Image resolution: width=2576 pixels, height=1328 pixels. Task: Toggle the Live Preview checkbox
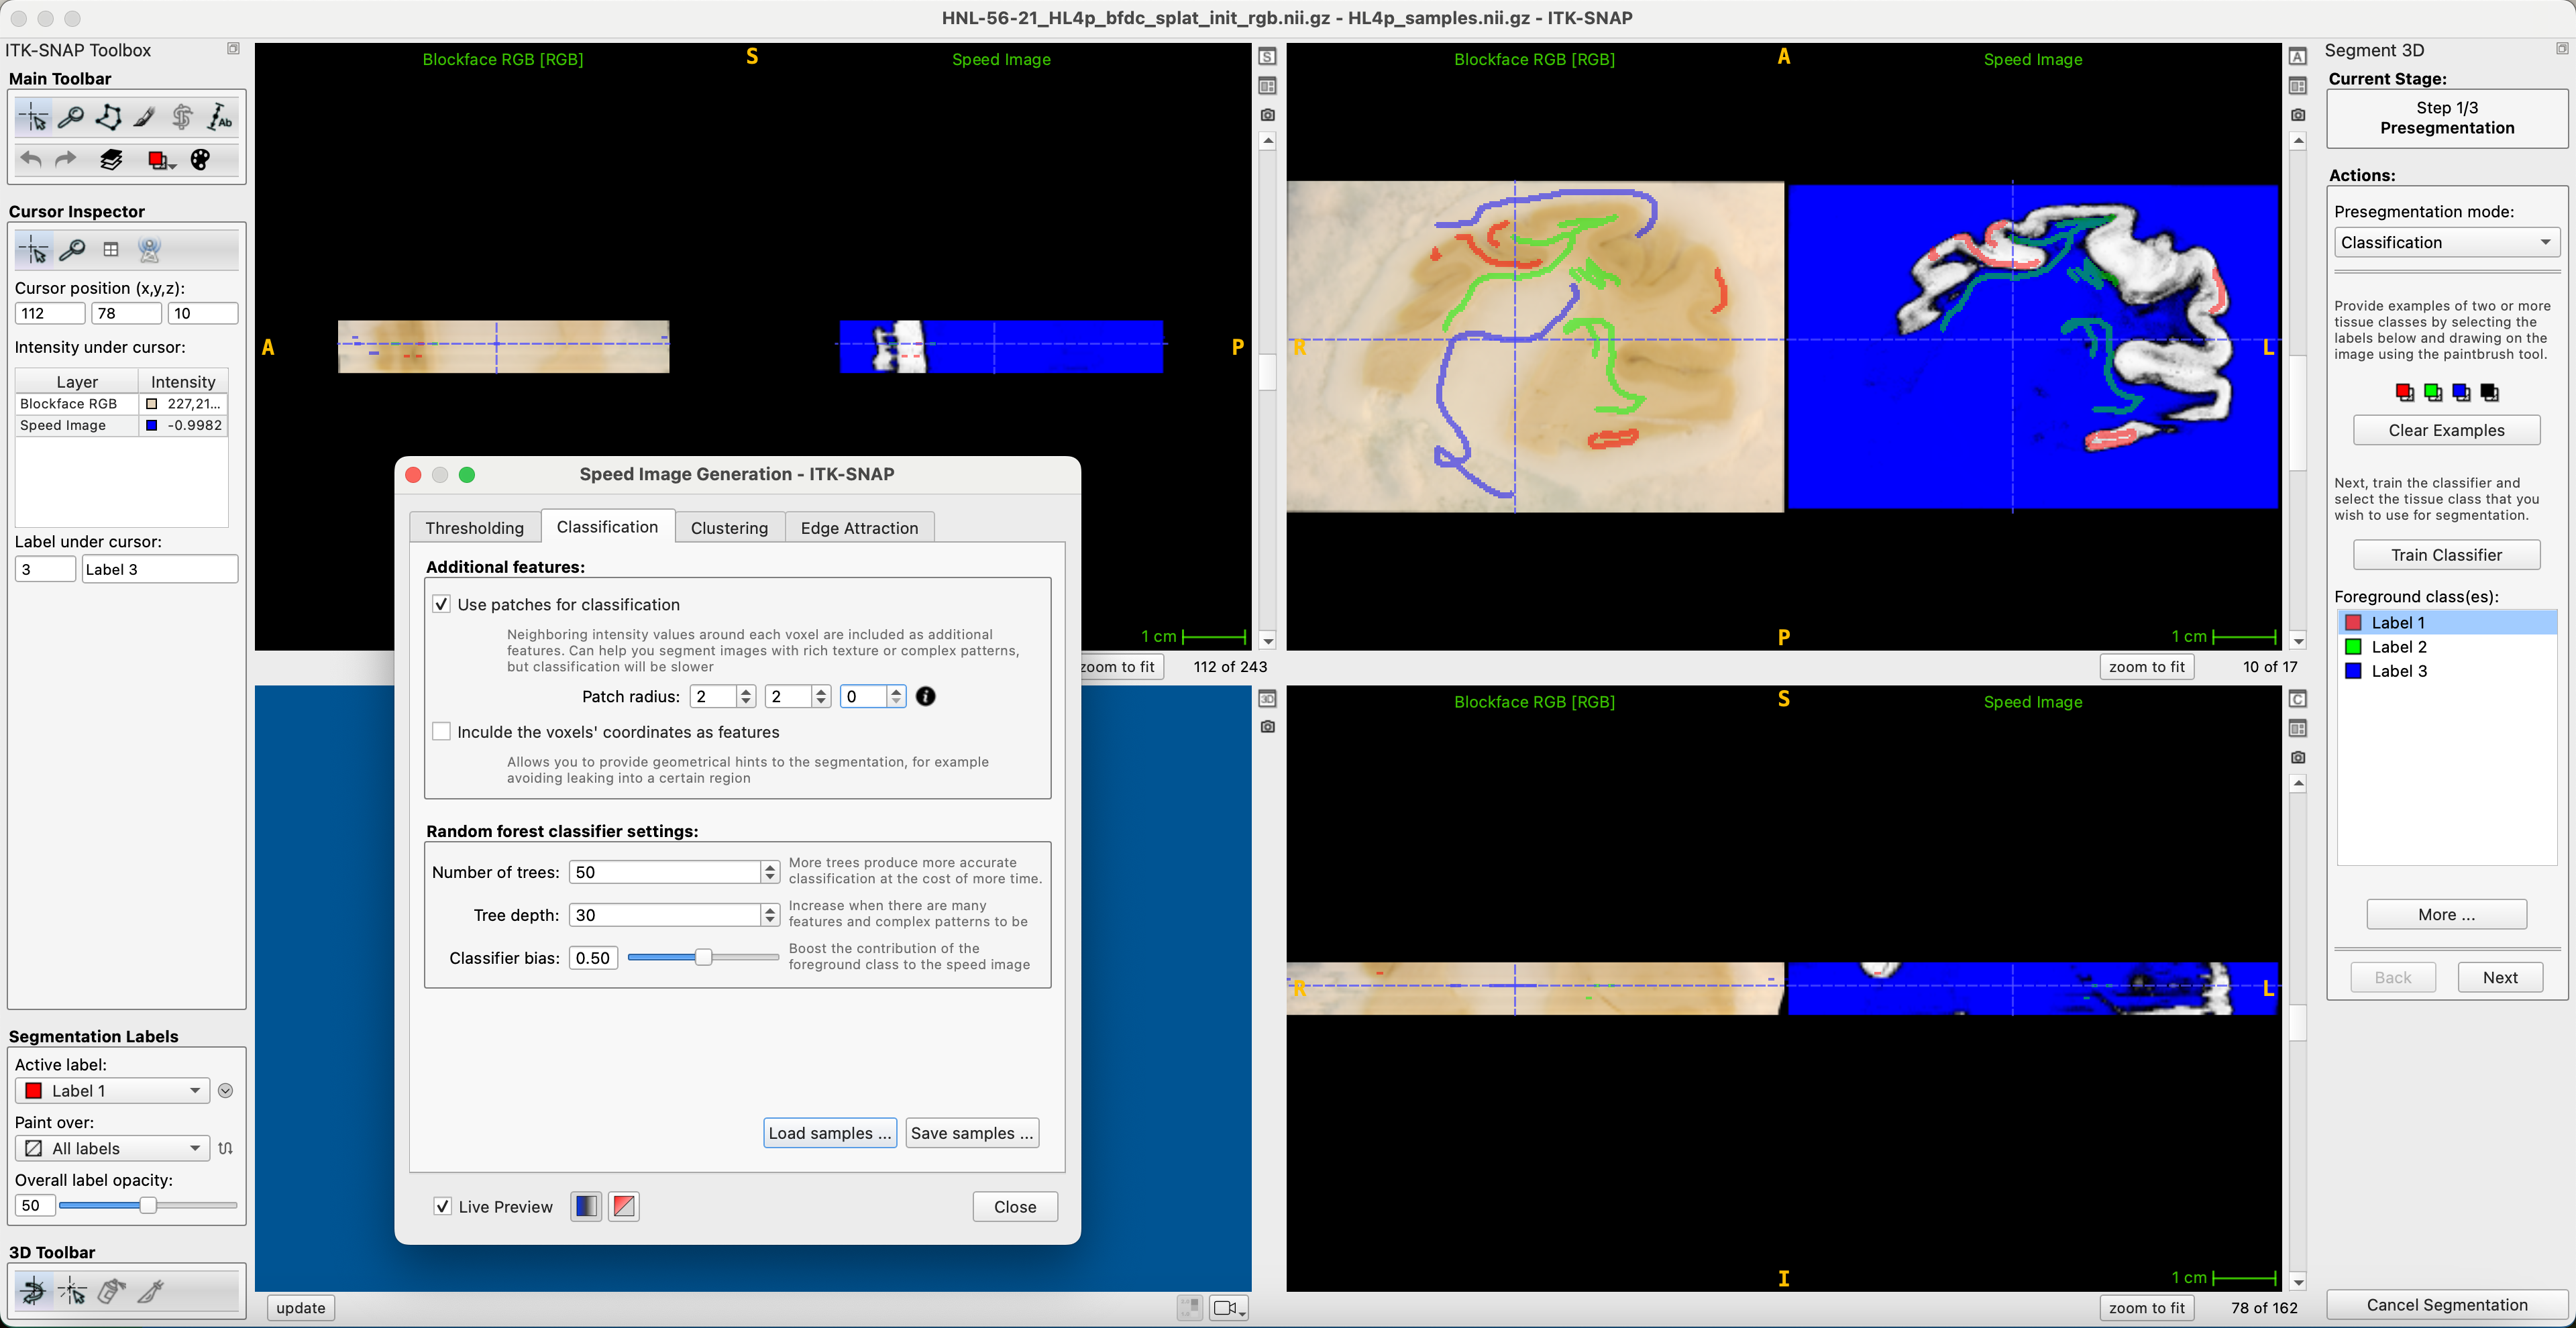(442, 1207)
